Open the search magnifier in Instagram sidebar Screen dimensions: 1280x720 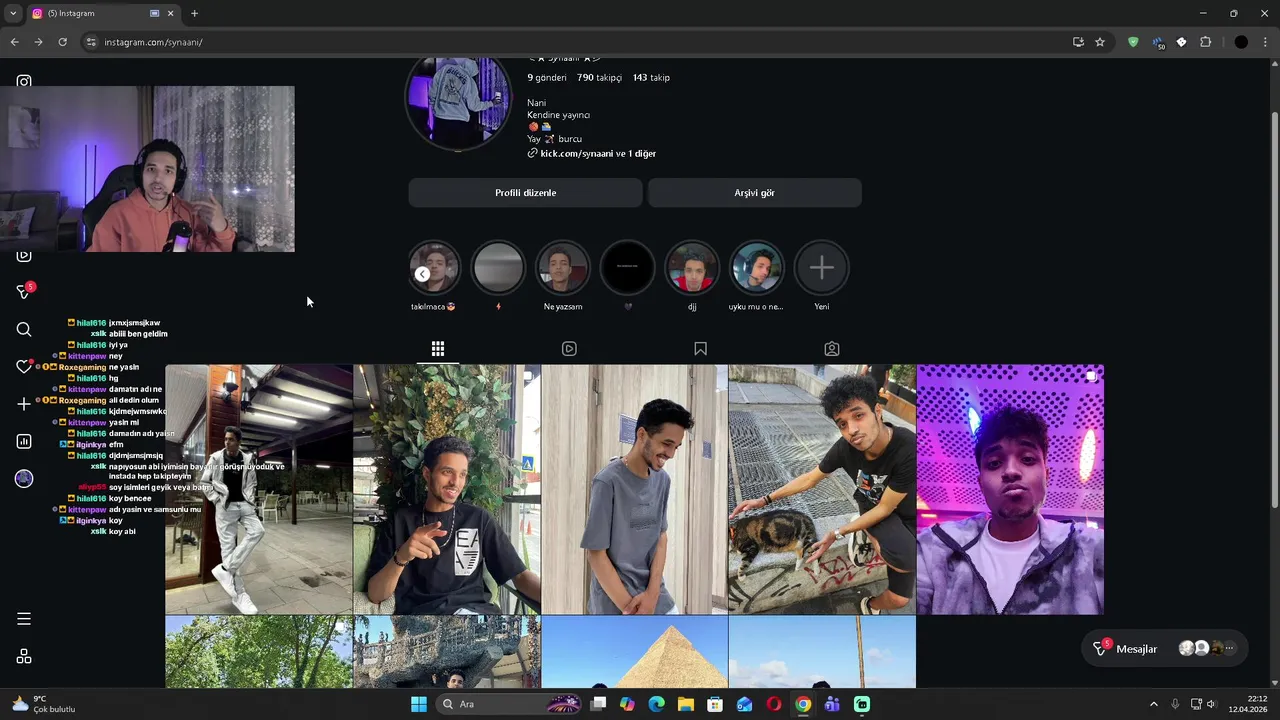click(x=24, y=329)
